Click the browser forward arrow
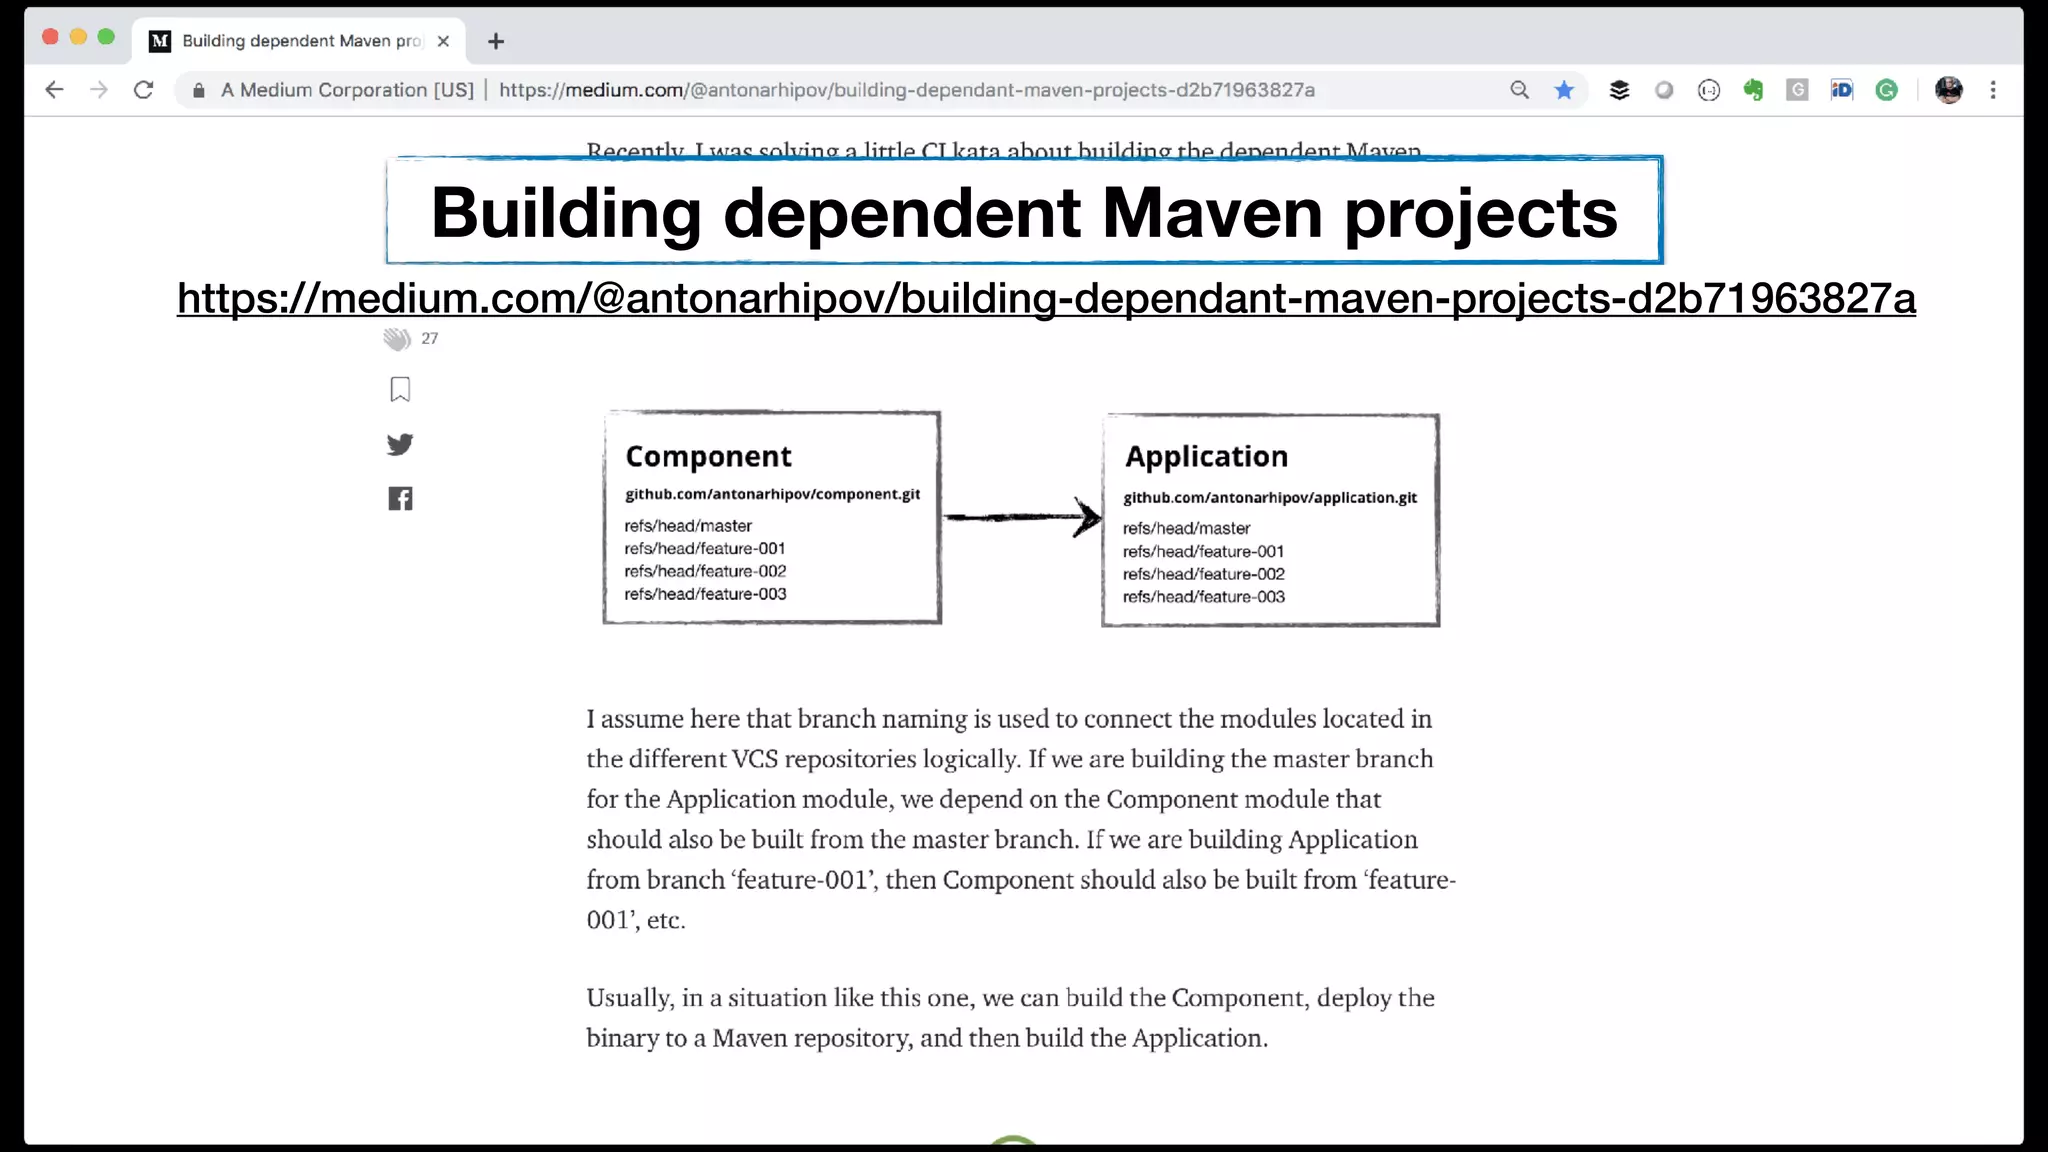Viewport: 2048px width, 1152px height. click(98, 90)
